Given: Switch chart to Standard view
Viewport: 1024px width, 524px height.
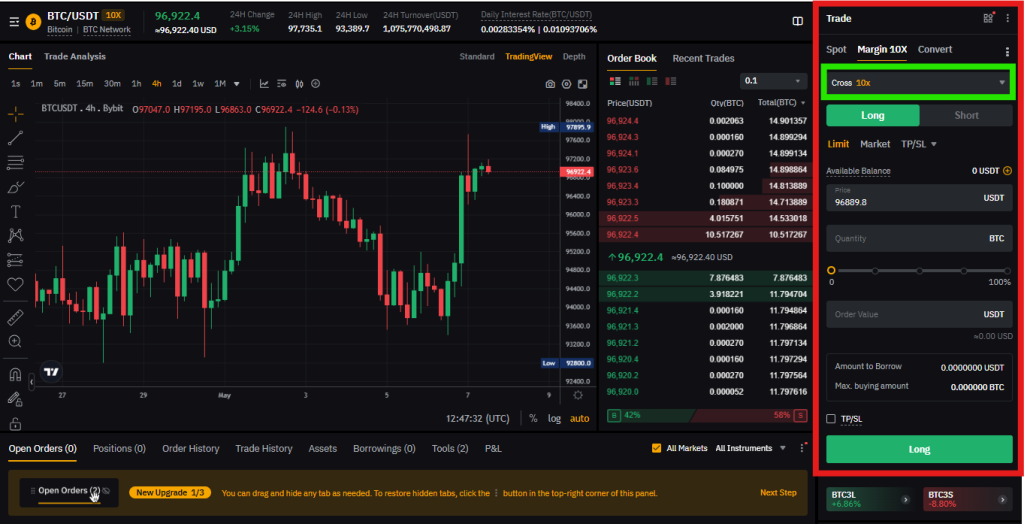Looking at the screenshot, I should click(477, 57).
